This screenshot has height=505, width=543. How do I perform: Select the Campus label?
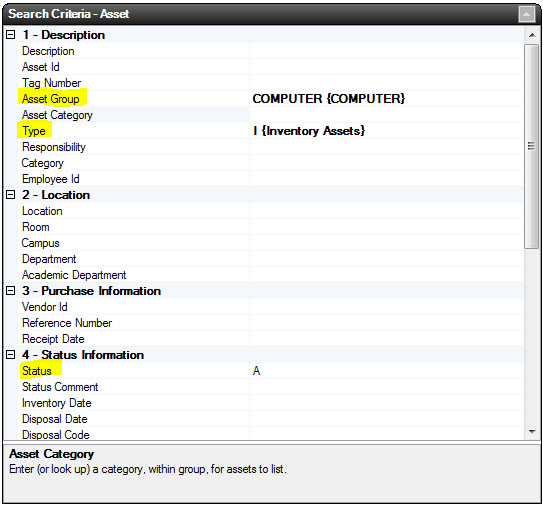(41, 243)
